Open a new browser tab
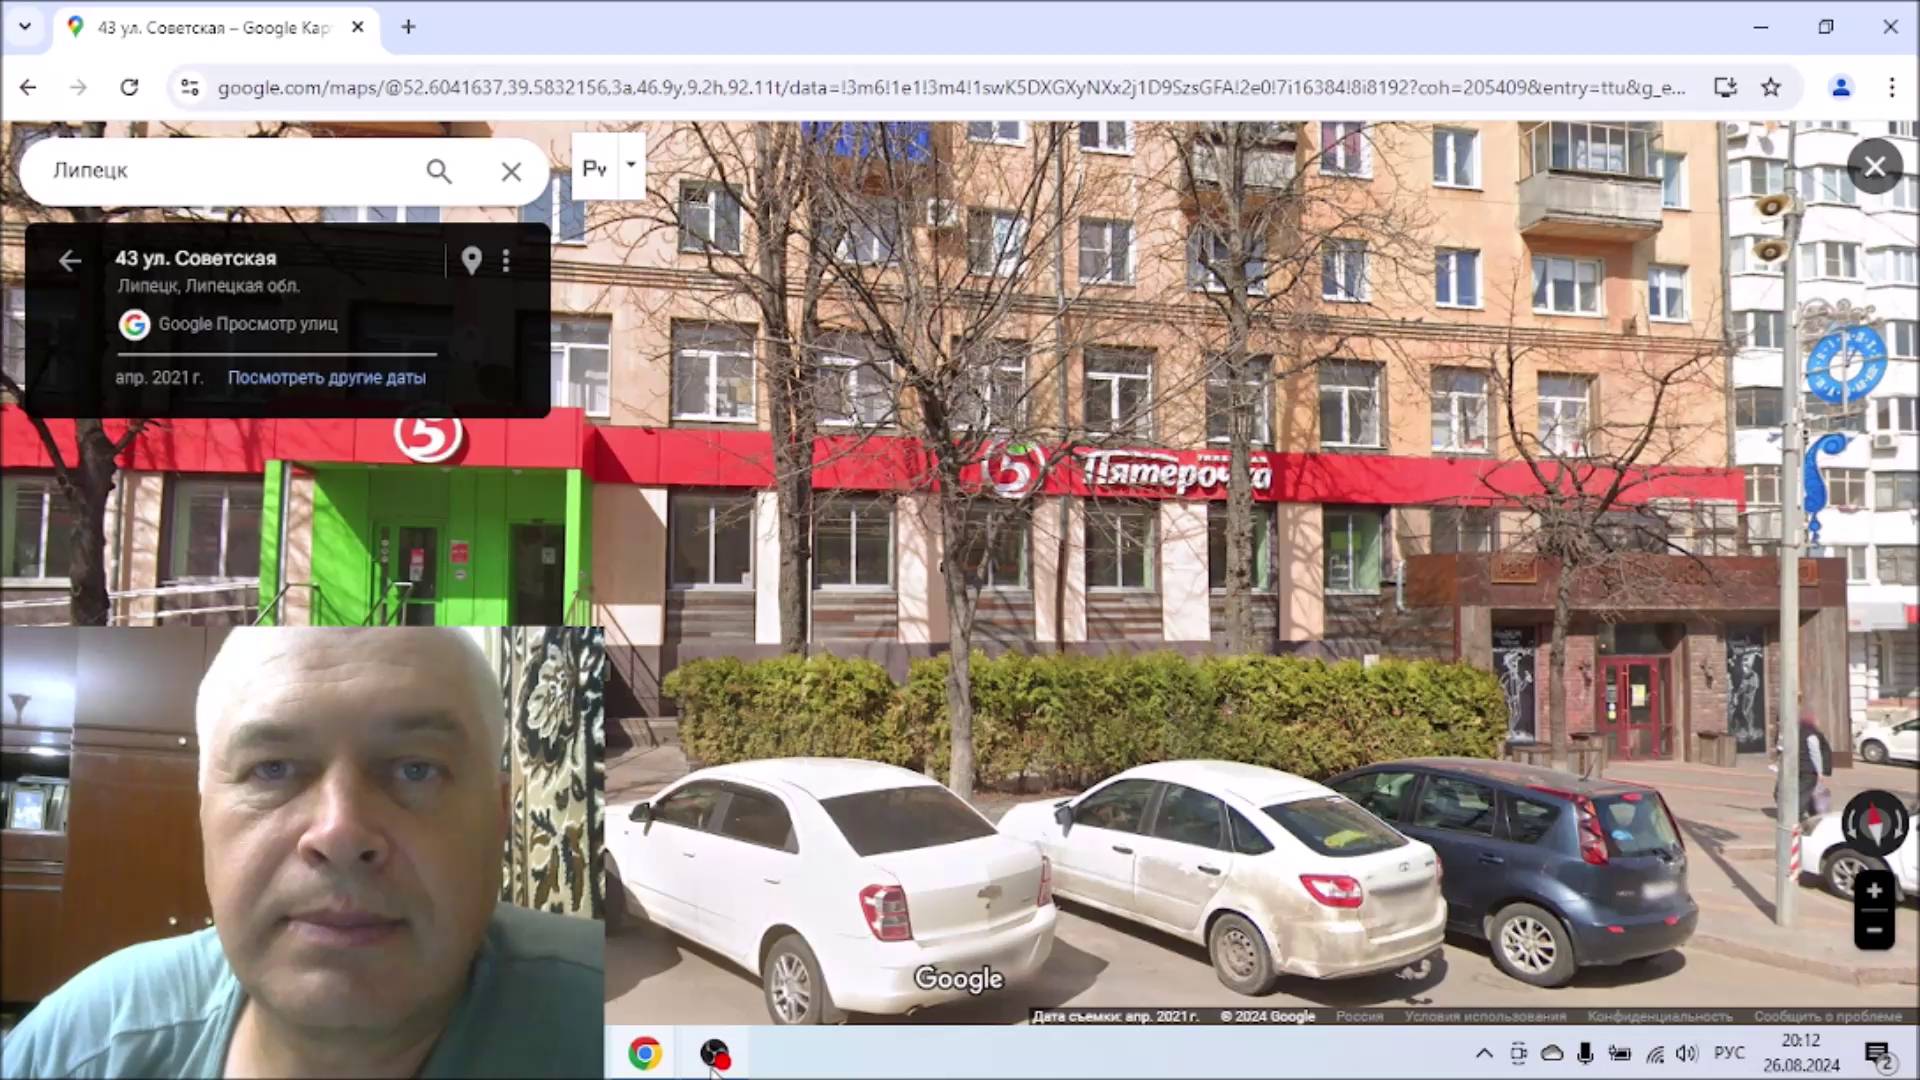 [408, 27]
